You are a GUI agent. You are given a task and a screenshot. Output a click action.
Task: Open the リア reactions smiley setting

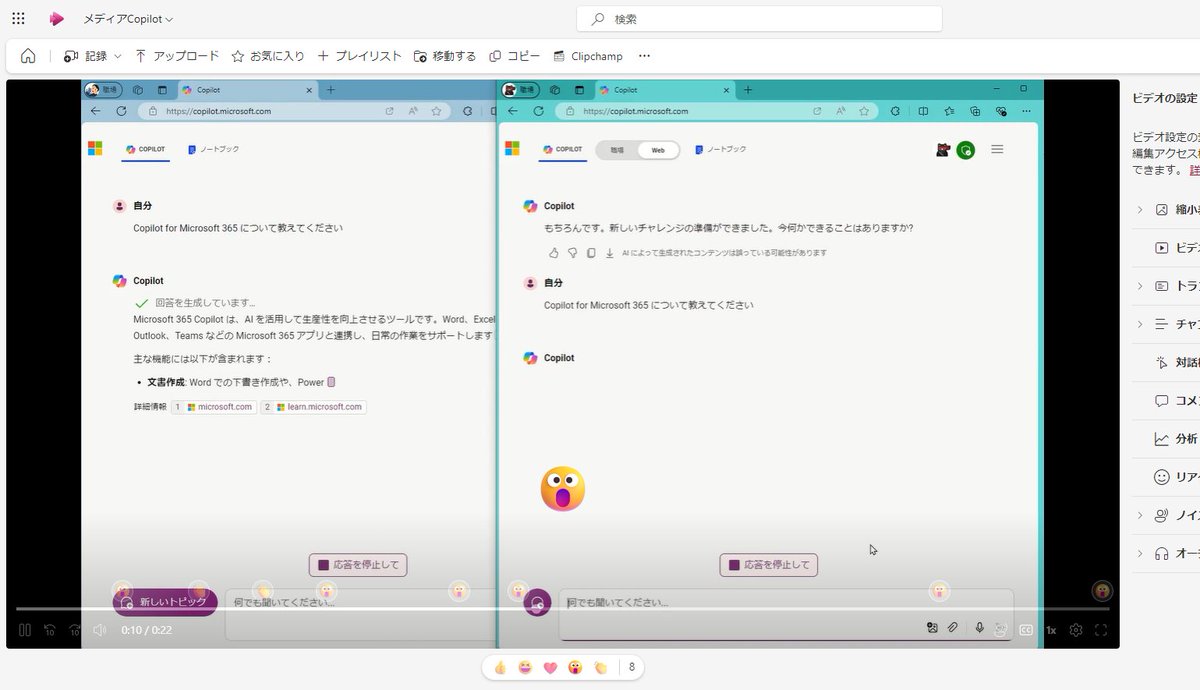[1177, 477]
